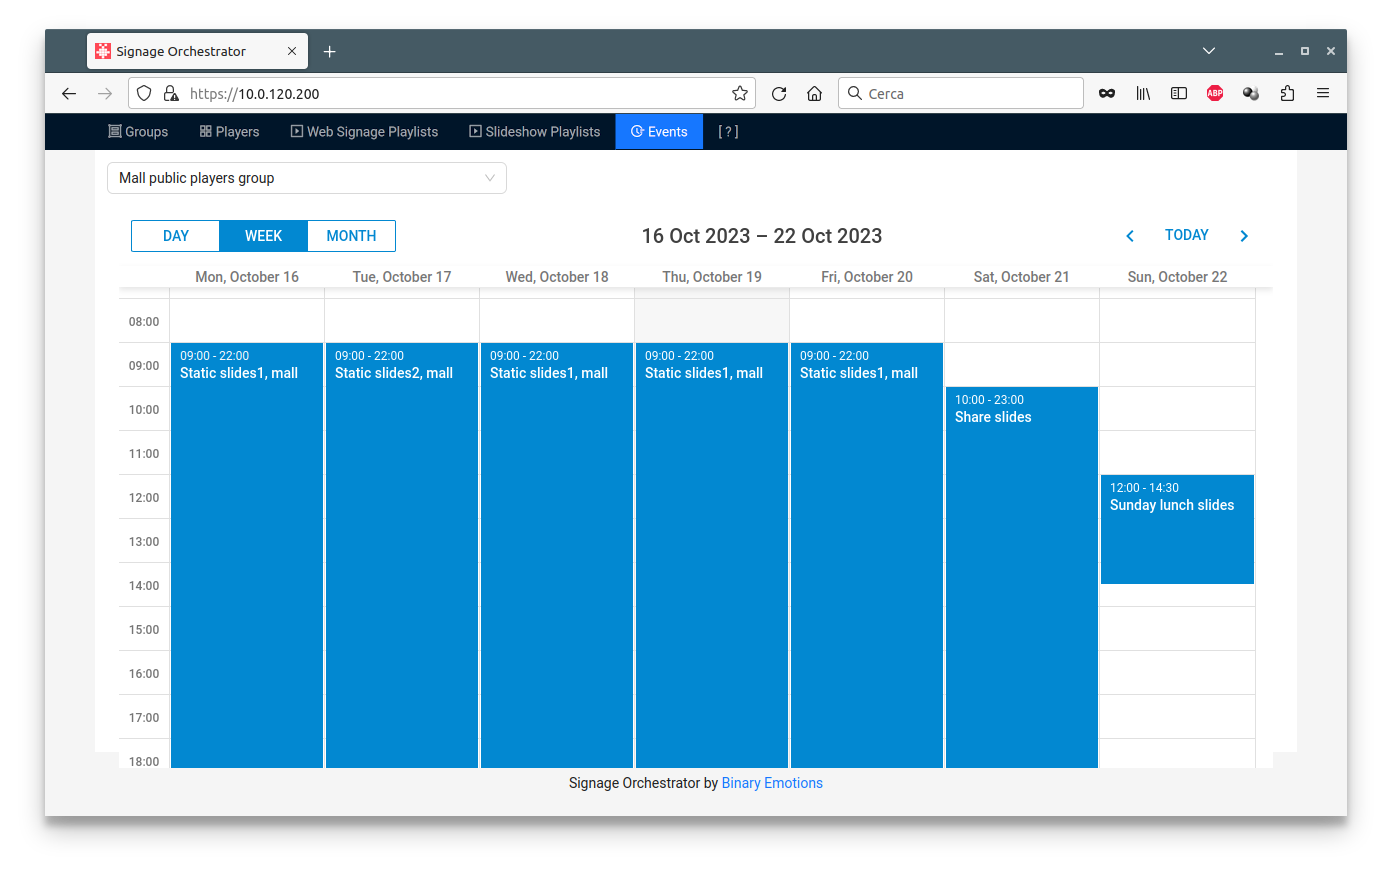Click the mask extension icon
1392x877 pixels.
click(x=1107, y=93)
